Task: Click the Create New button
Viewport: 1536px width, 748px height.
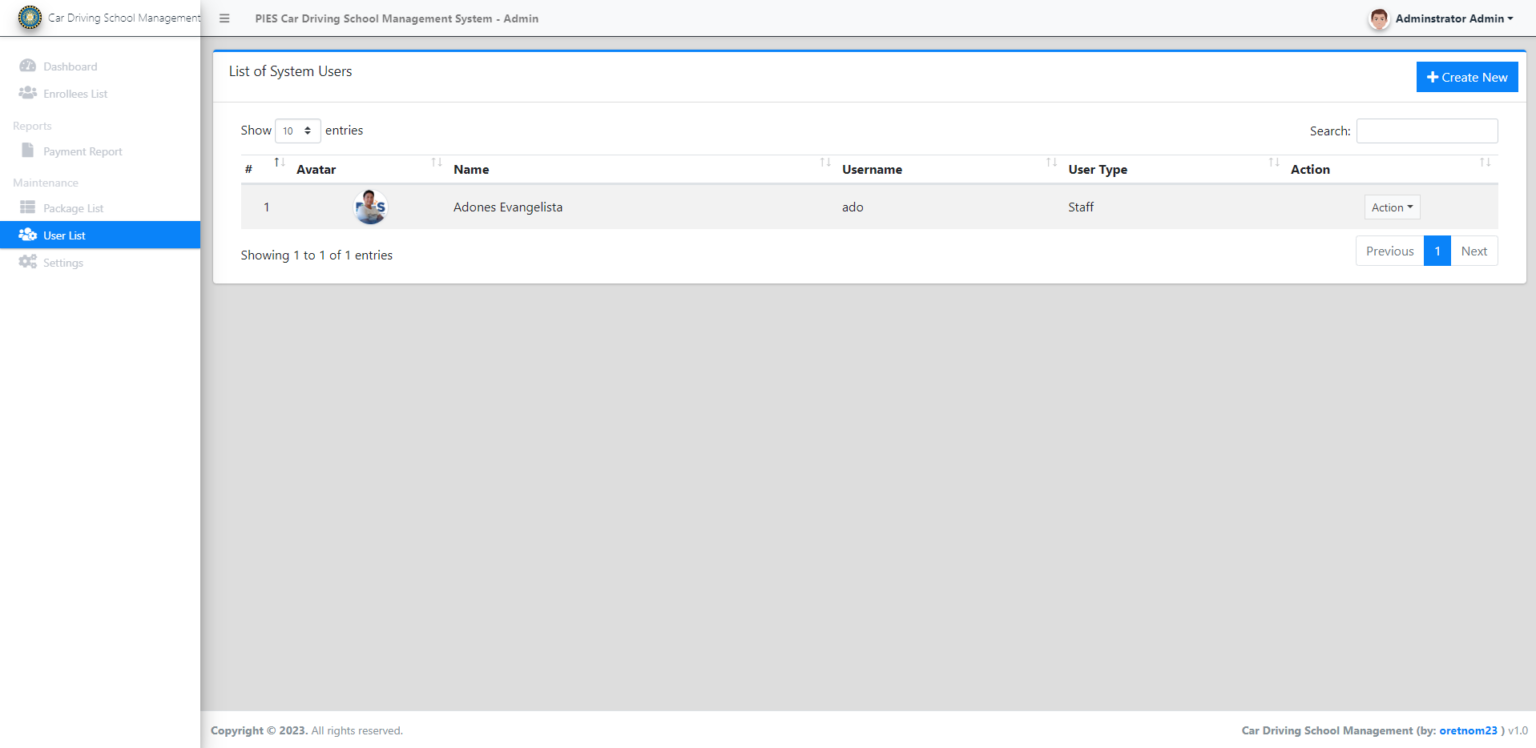Action: (1467, 77)
